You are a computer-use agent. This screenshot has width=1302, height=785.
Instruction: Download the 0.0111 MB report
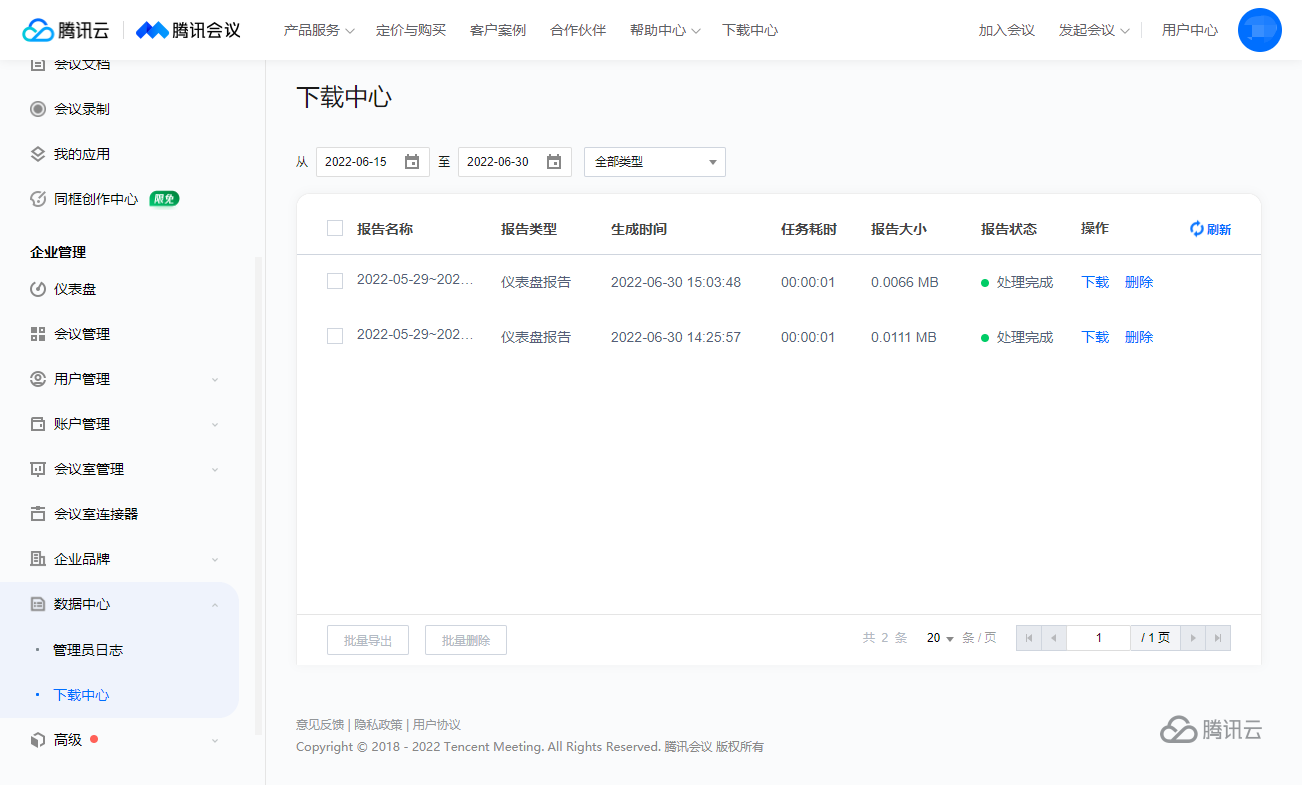(1095, 337)
